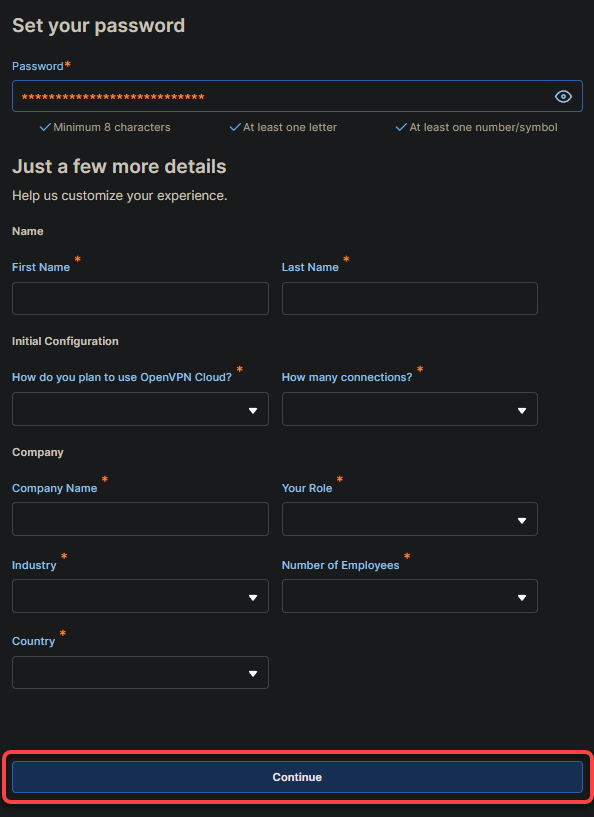Click the checkmark beside At least one letter
Screen dimensions: 594x817
click(x=235, y=127)
